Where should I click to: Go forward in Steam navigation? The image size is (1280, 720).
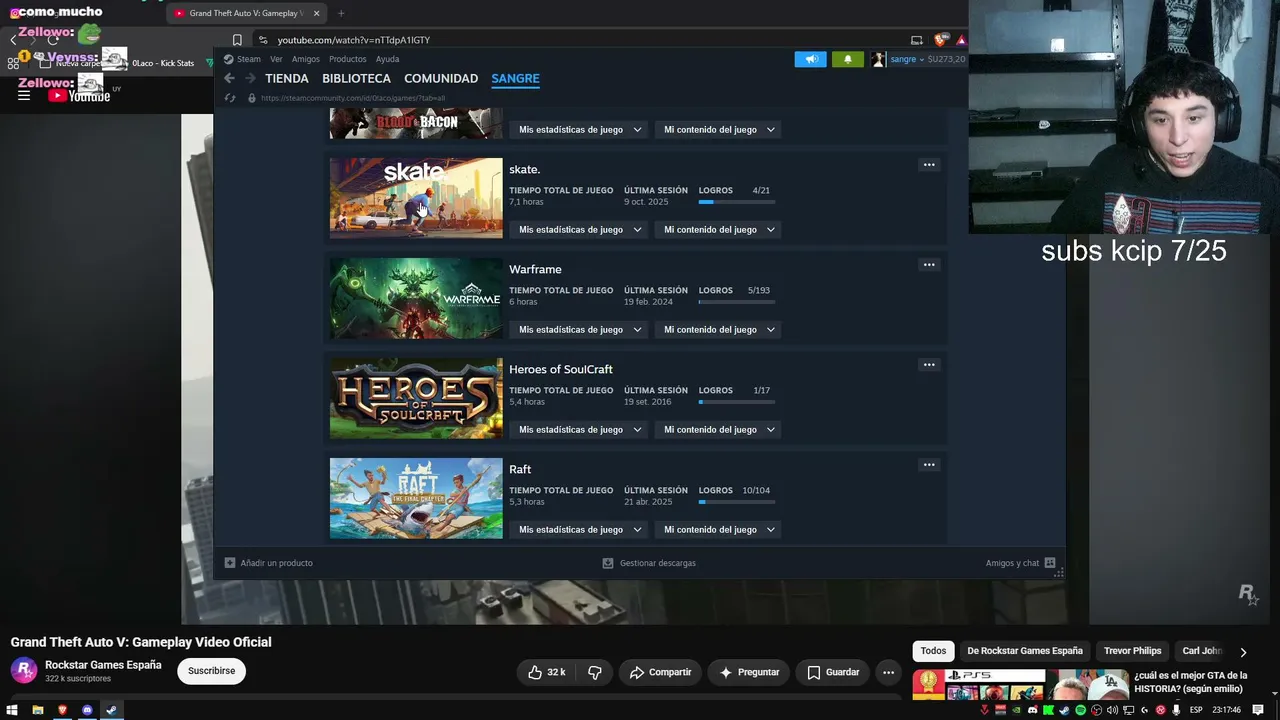(x=250, y=78)
